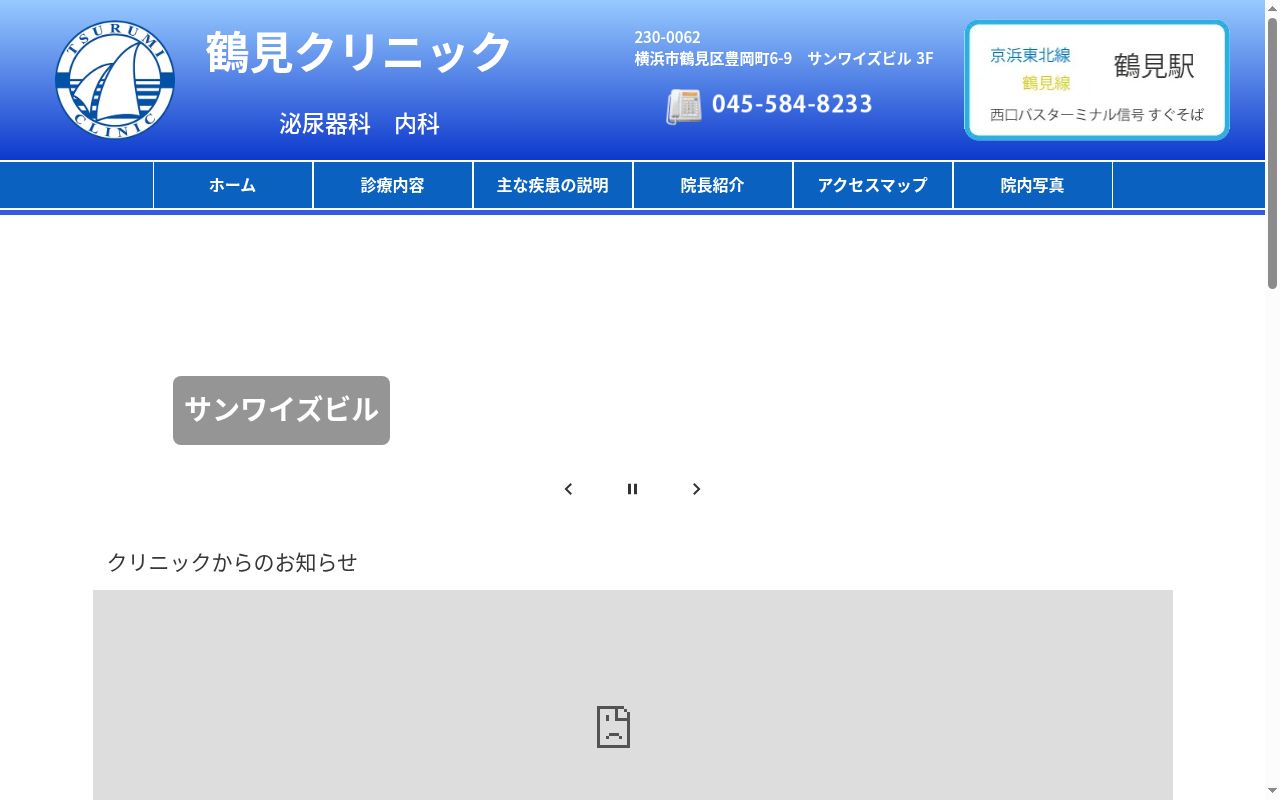1280x800 pixels.
Task: Open the 院長紹介 menu item
Action: coord(713,185)
